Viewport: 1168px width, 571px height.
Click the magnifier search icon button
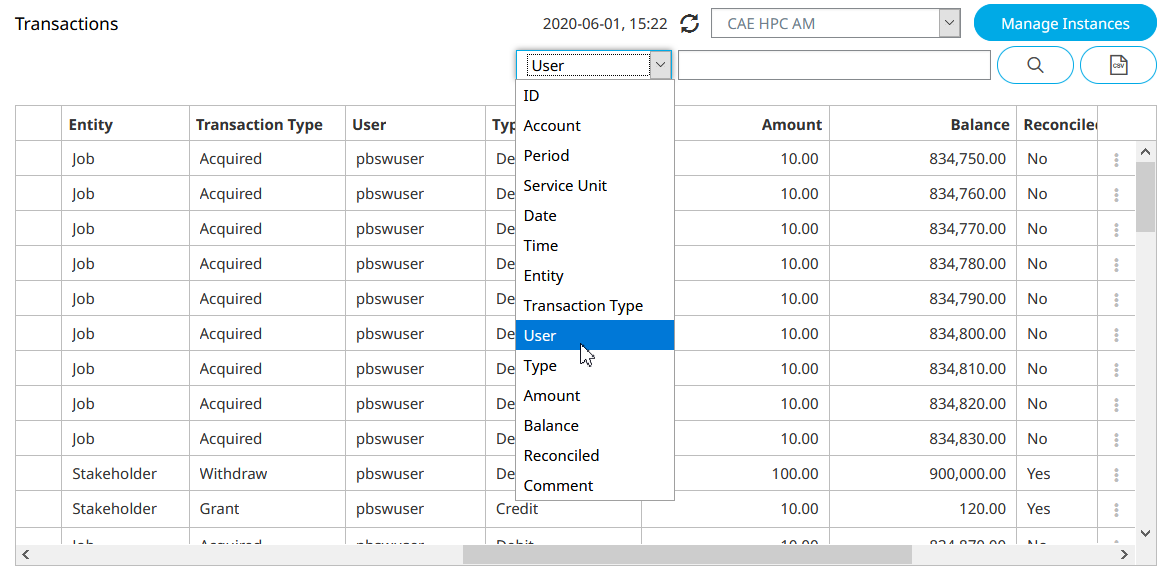pyautogui.click(x=1035, y=65)
